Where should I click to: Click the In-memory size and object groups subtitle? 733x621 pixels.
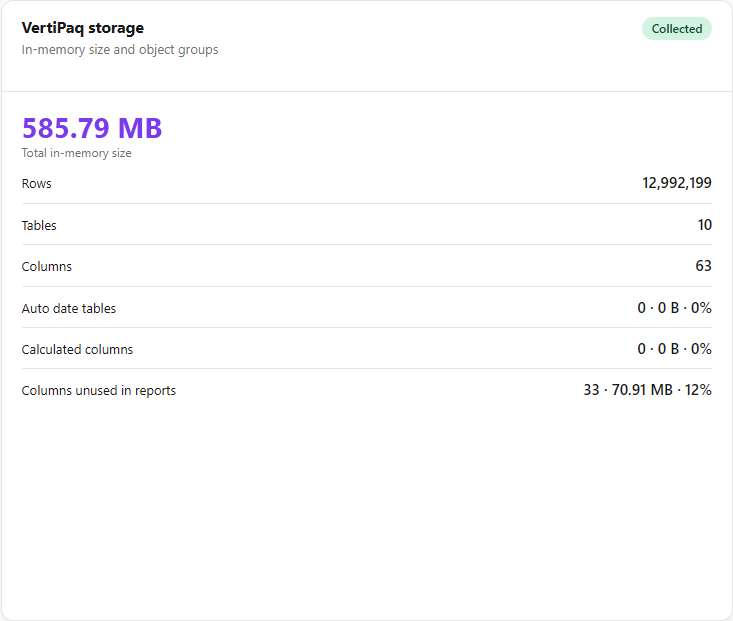point(120,50)
